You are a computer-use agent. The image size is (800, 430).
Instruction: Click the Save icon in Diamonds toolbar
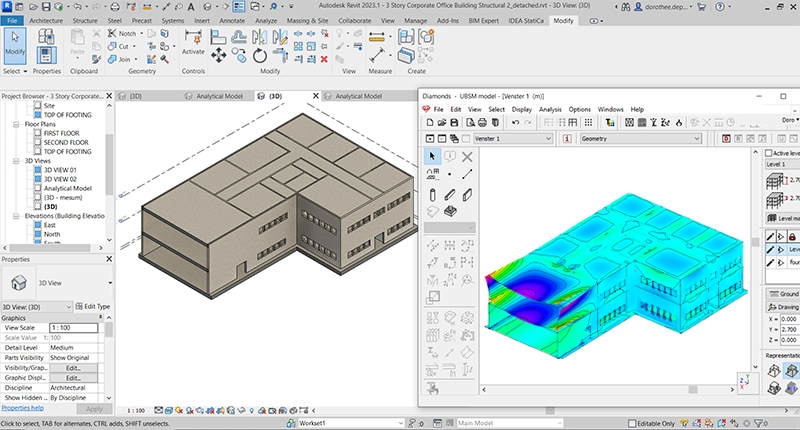(x=454, y=122)
